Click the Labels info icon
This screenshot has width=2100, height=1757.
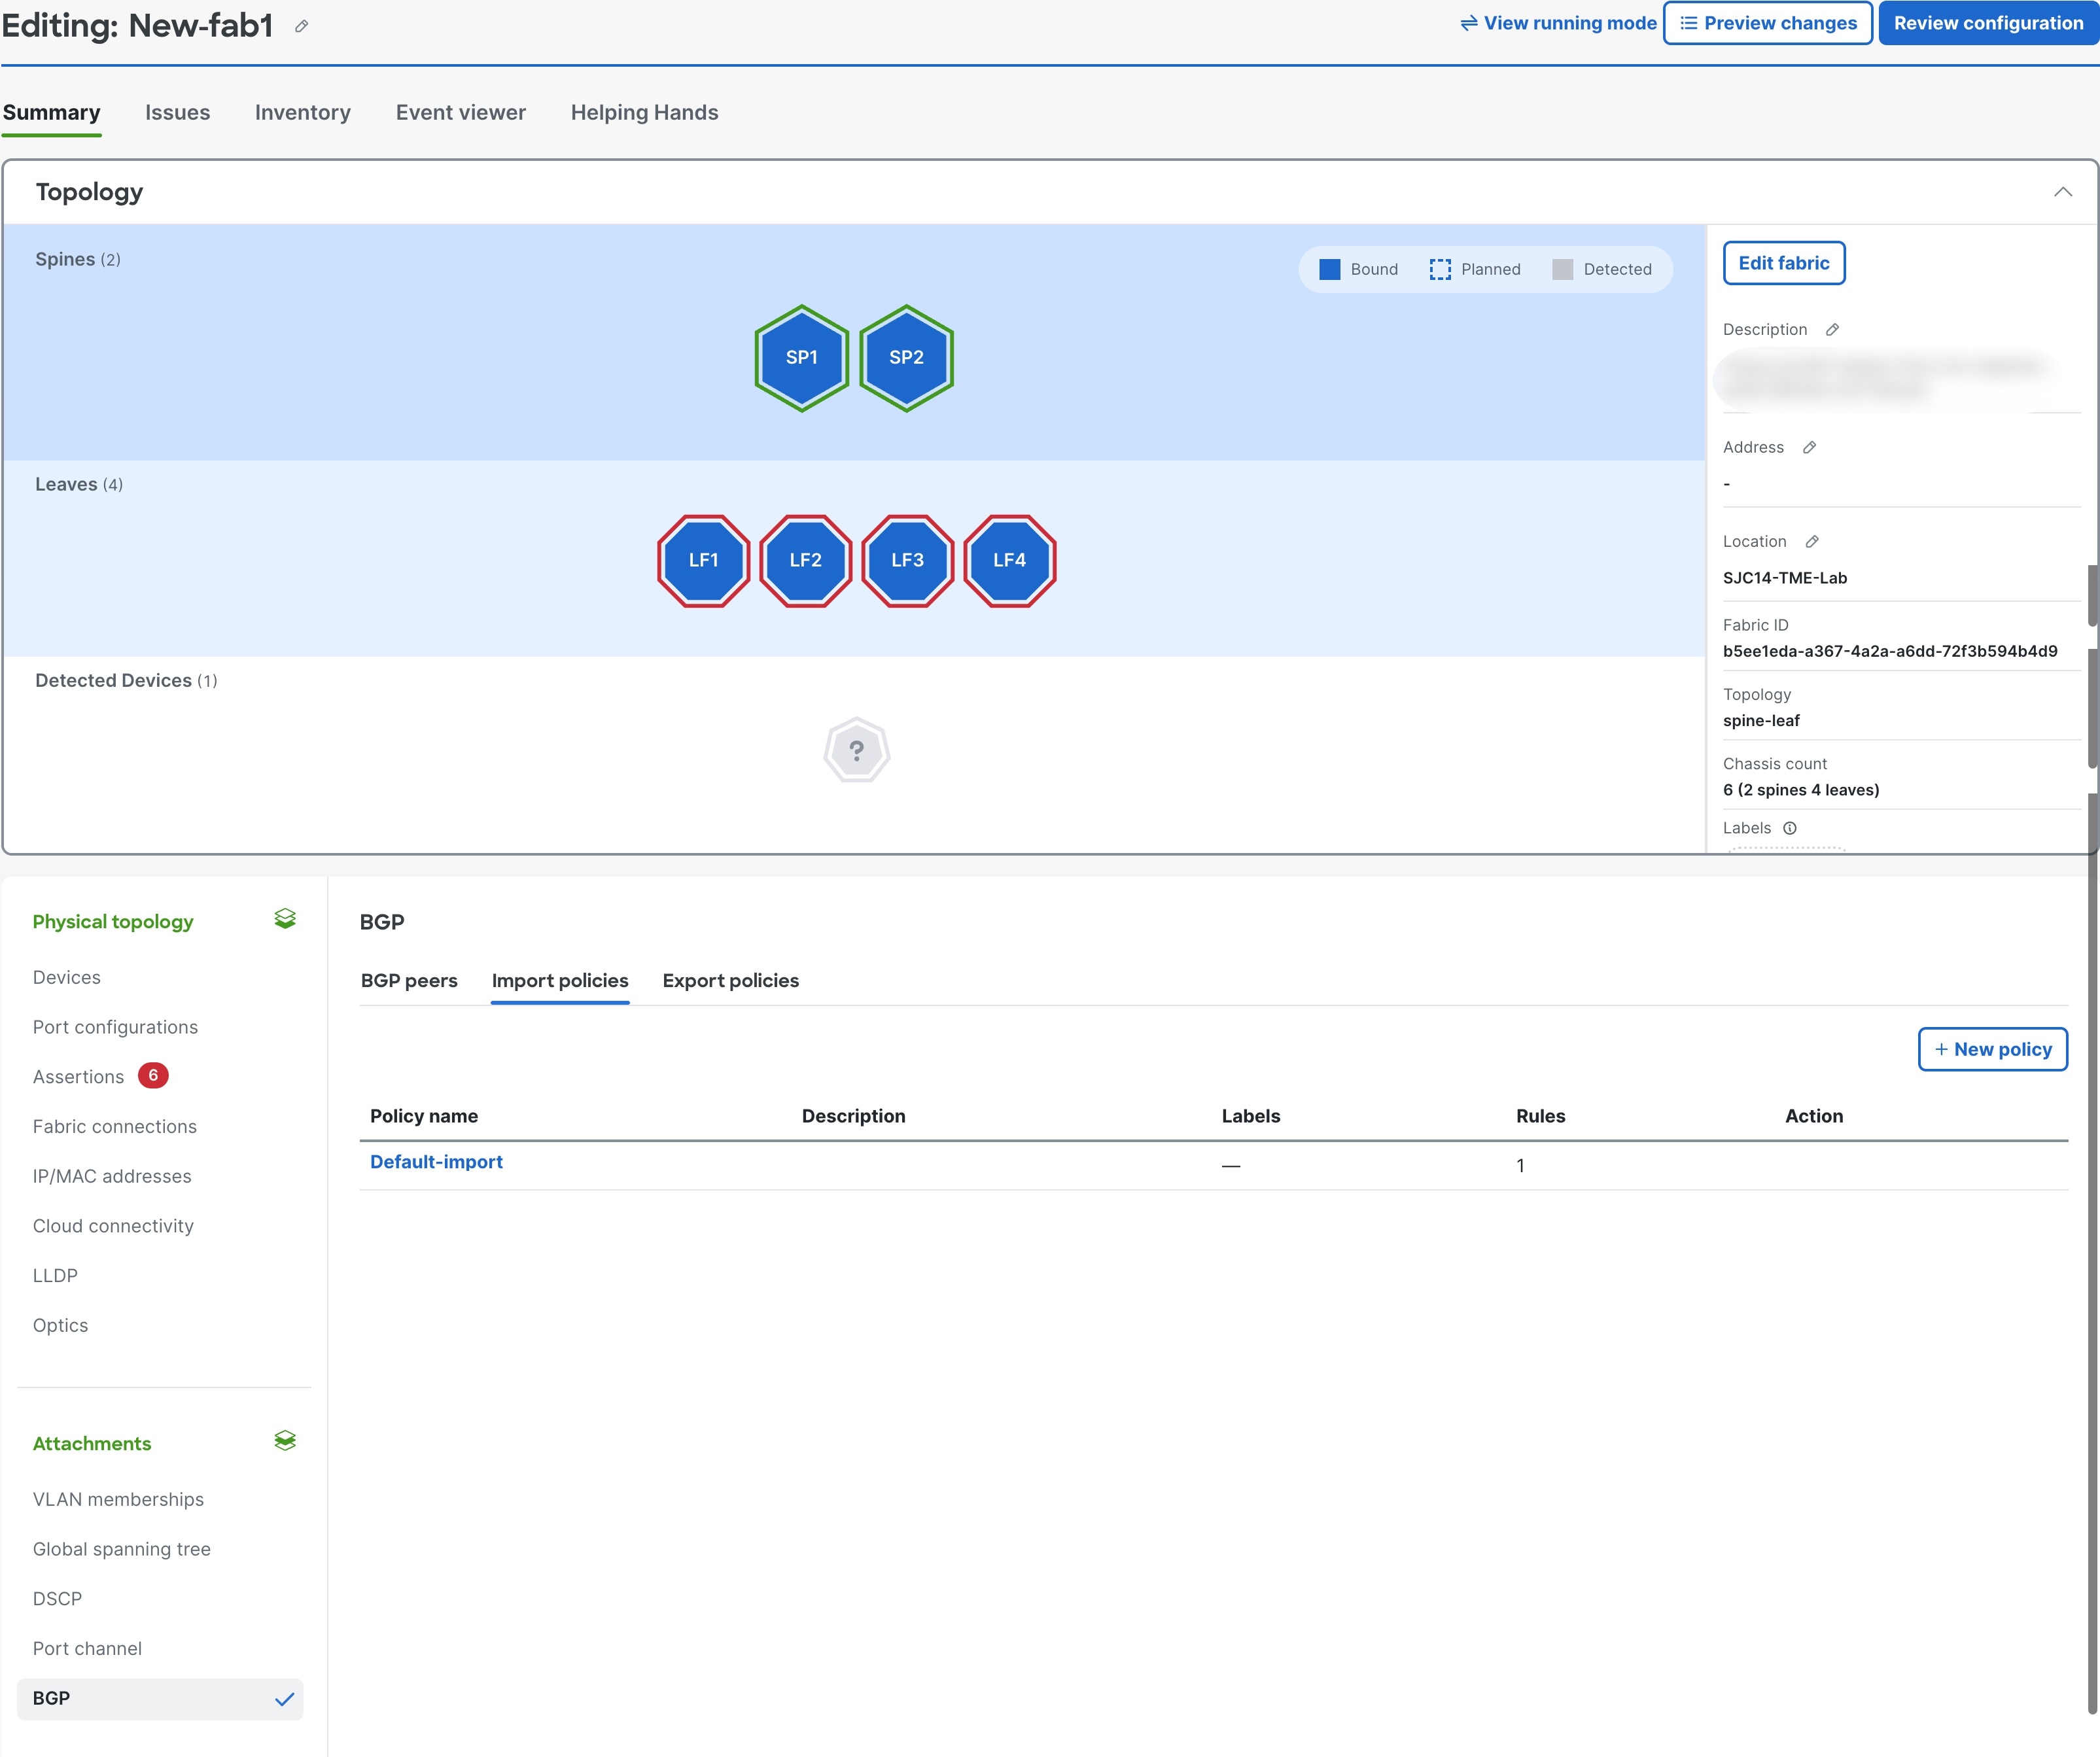tap(1790, 828)
